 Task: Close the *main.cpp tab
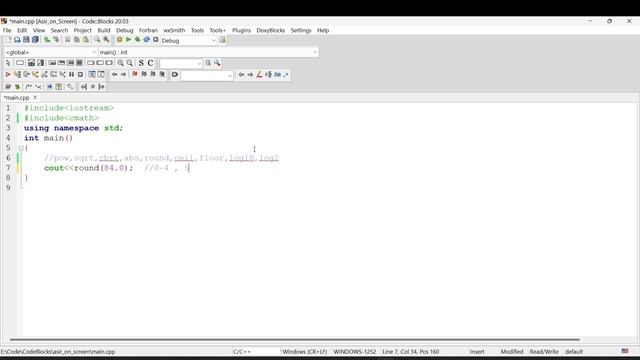click(35, 98)
